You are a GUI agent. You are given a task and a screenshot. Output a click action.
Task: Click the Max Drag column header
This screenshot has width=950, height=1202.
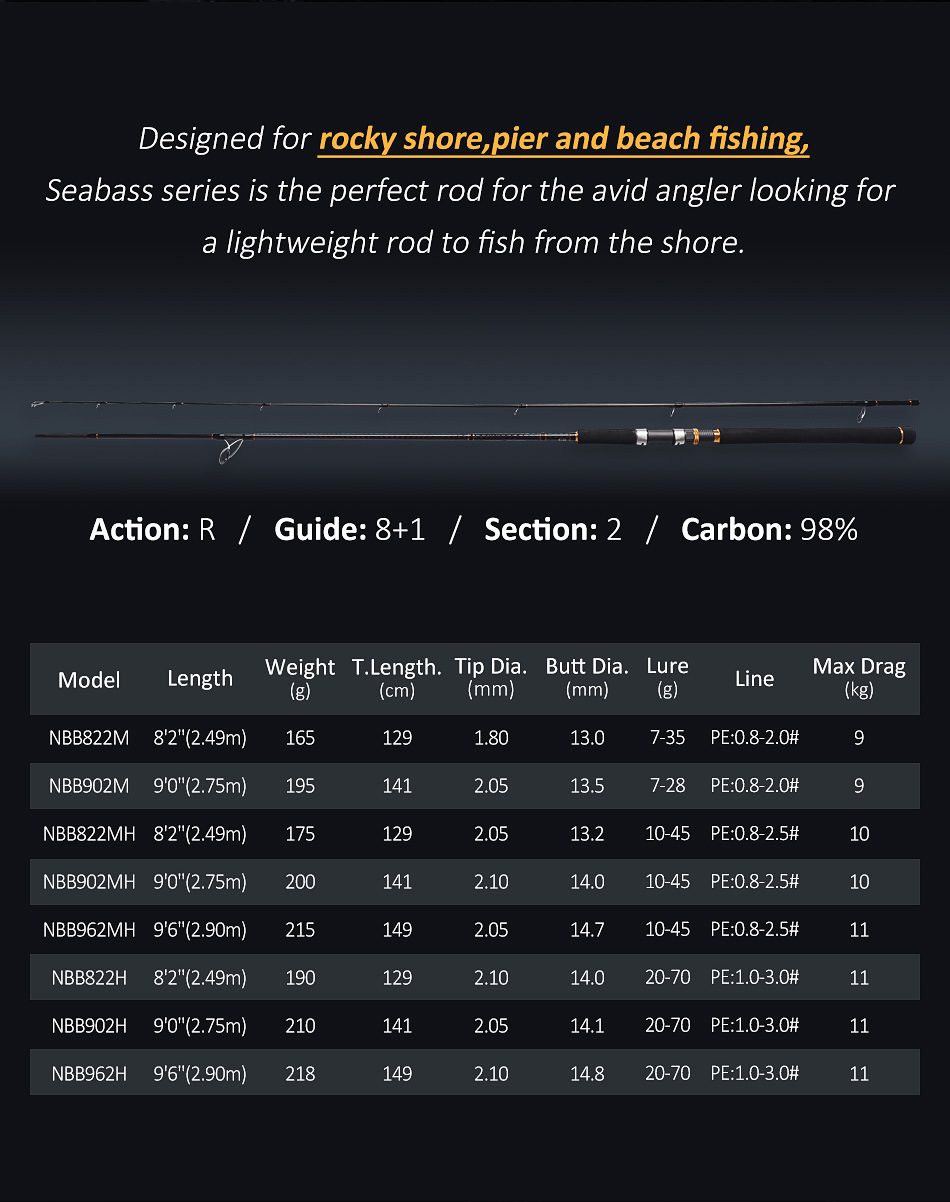click(x=859, y=677)
